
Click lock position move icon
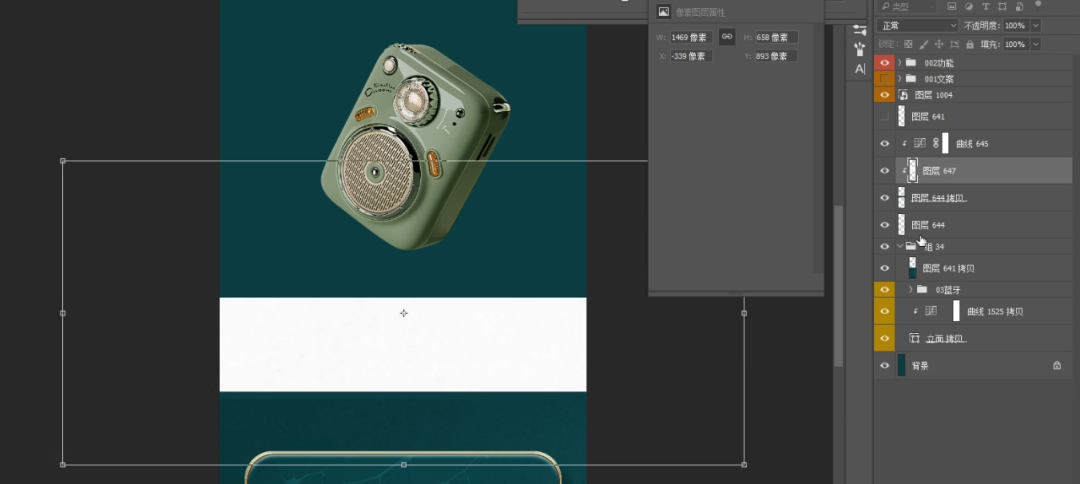tap(939, 44)
